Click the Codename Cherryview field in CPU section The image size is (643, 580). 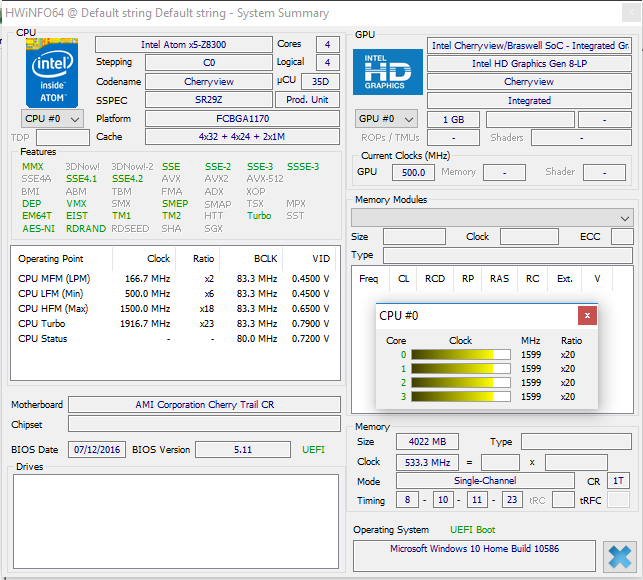click(209, 81)
